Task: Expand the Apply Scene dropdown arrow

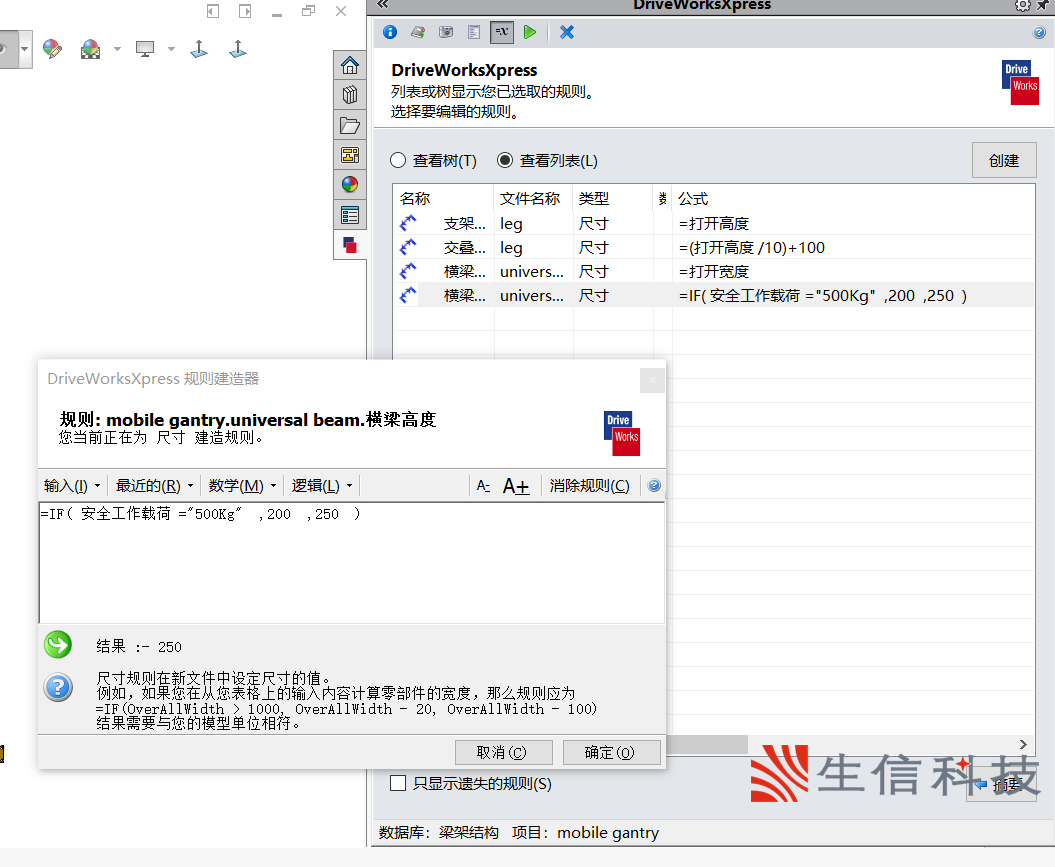Action: [117, 48]
